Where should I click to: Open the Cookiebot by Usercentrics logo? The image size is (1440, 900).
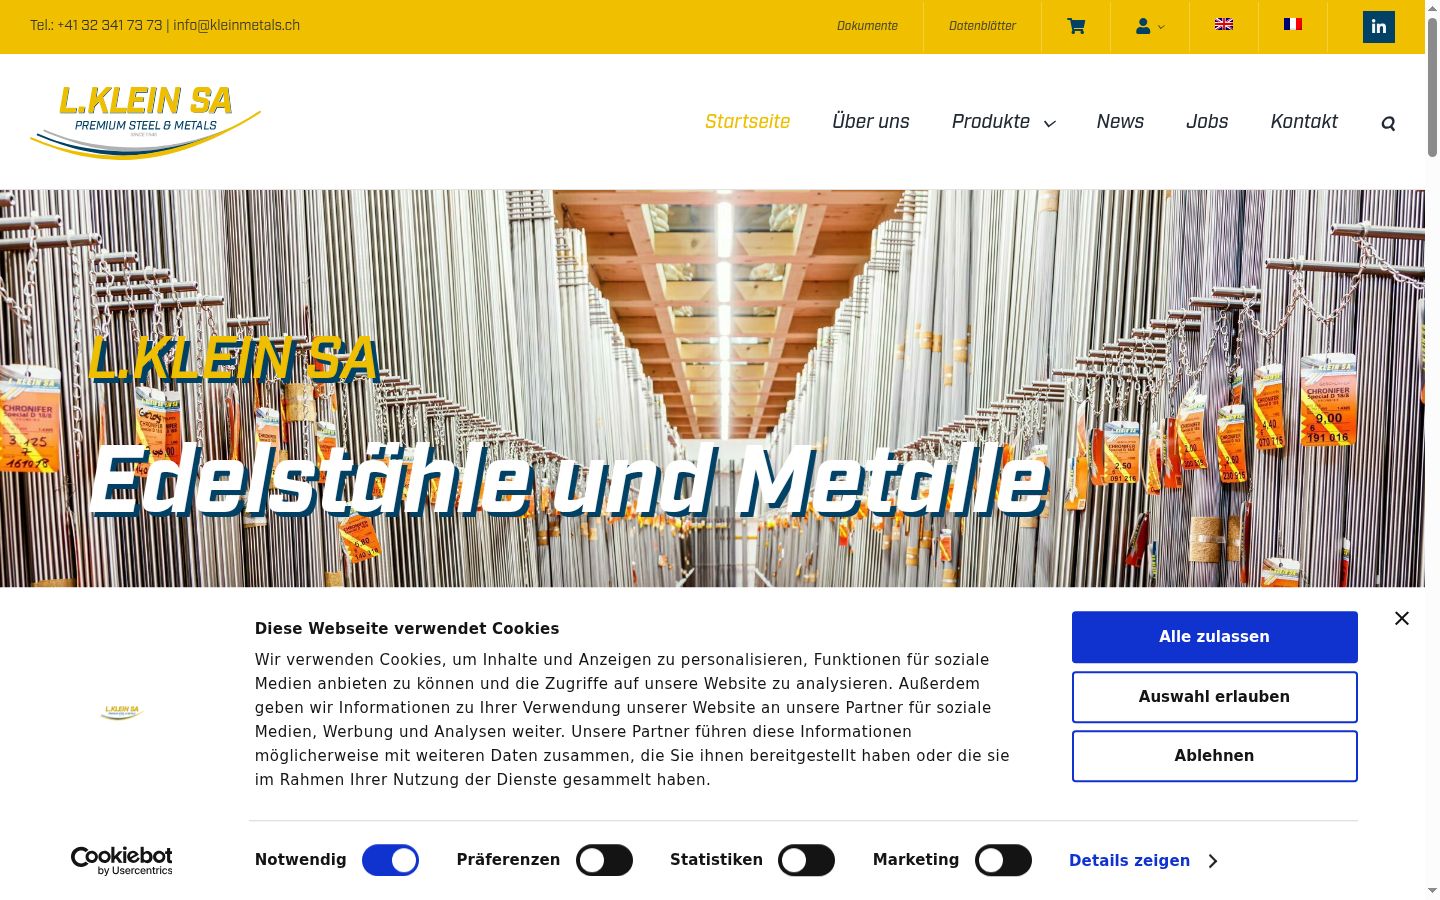pyautogui.click(x=122, y=860)
